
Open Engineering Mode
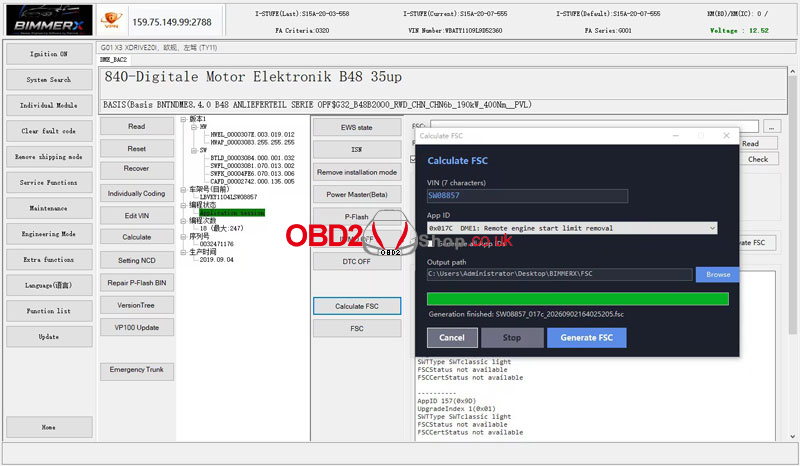49,234
